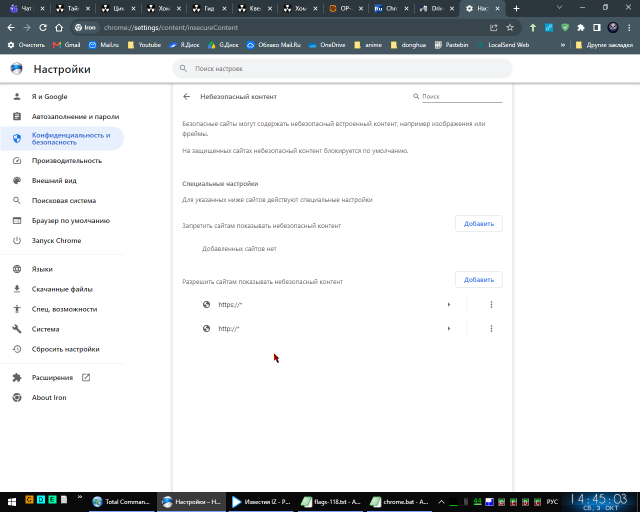Focus the Поиск field in Небезопасный контент

coord(462,97)
